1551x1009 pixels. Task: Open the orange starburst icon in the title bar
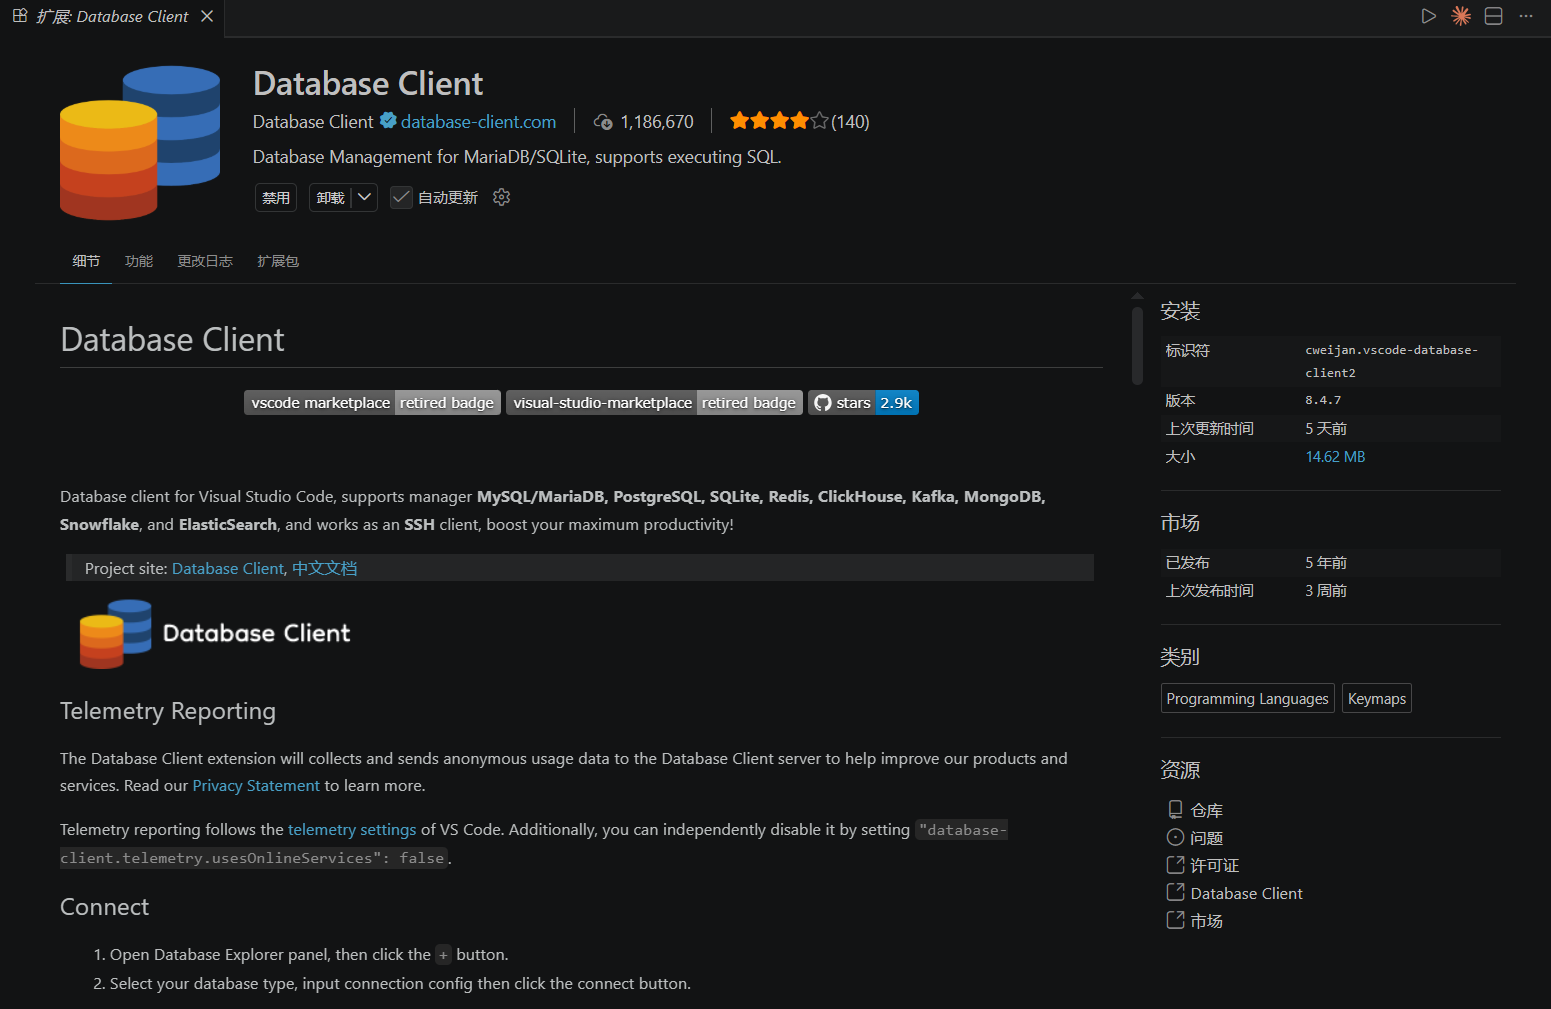tap(1461, 16)
